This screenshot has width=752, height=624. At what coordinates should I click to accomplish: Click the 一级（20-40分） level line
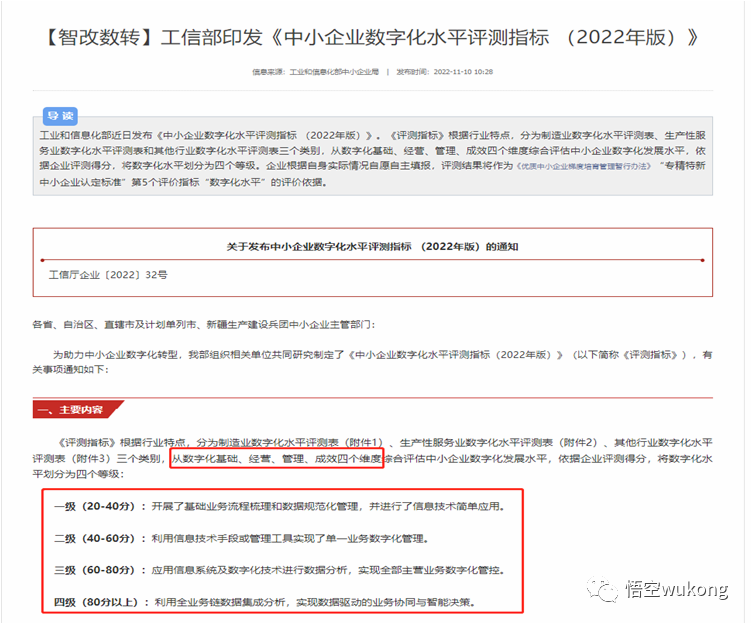tap(279, 506)
